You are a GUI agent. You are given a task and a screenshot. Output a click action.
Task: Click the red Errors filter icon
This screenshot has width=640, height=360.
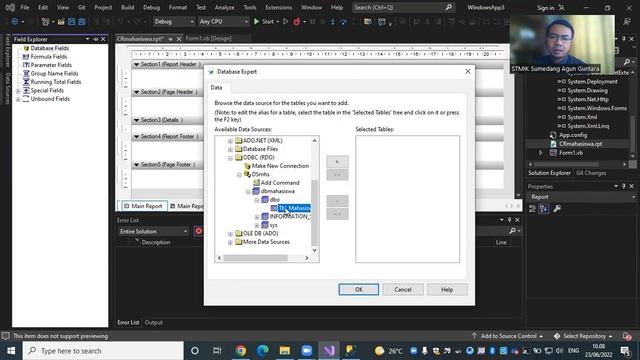pyautogui.click(x=199, y=231)
